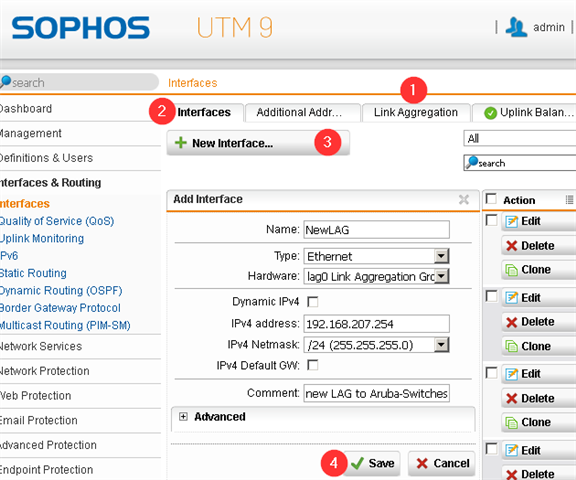
Task: Tick the second interface row checkbox
Action: pyautogui.click(x=491, y=296)
